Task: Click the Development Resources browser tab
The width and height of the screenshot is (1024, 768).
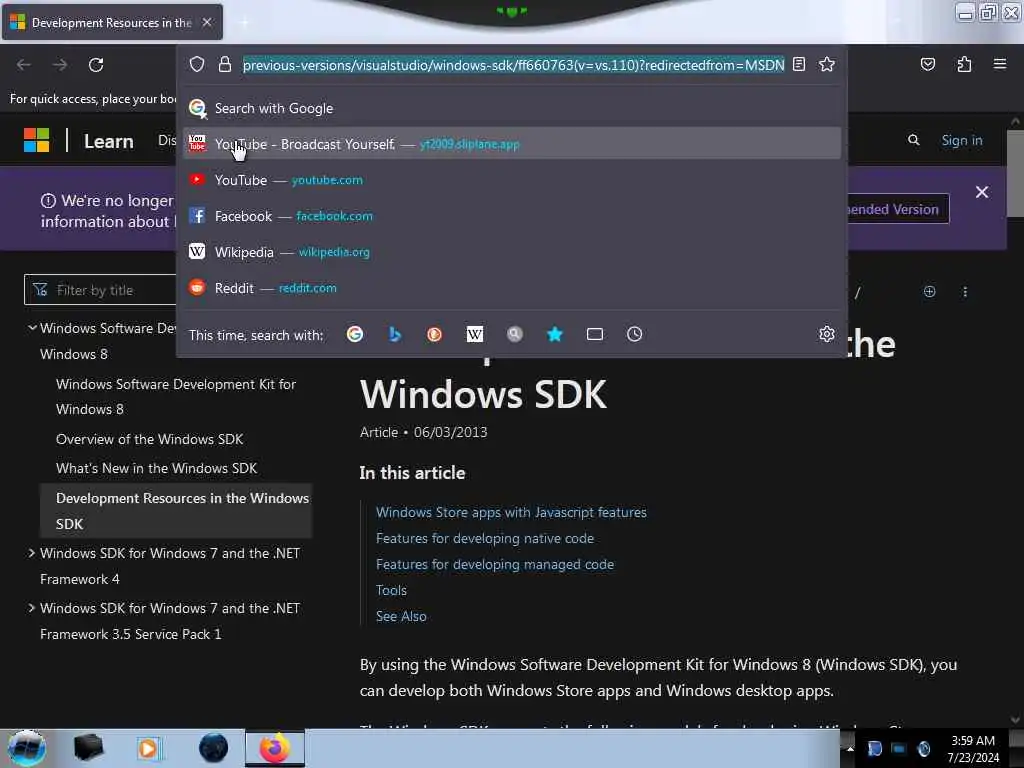Action: click(112, 22)
